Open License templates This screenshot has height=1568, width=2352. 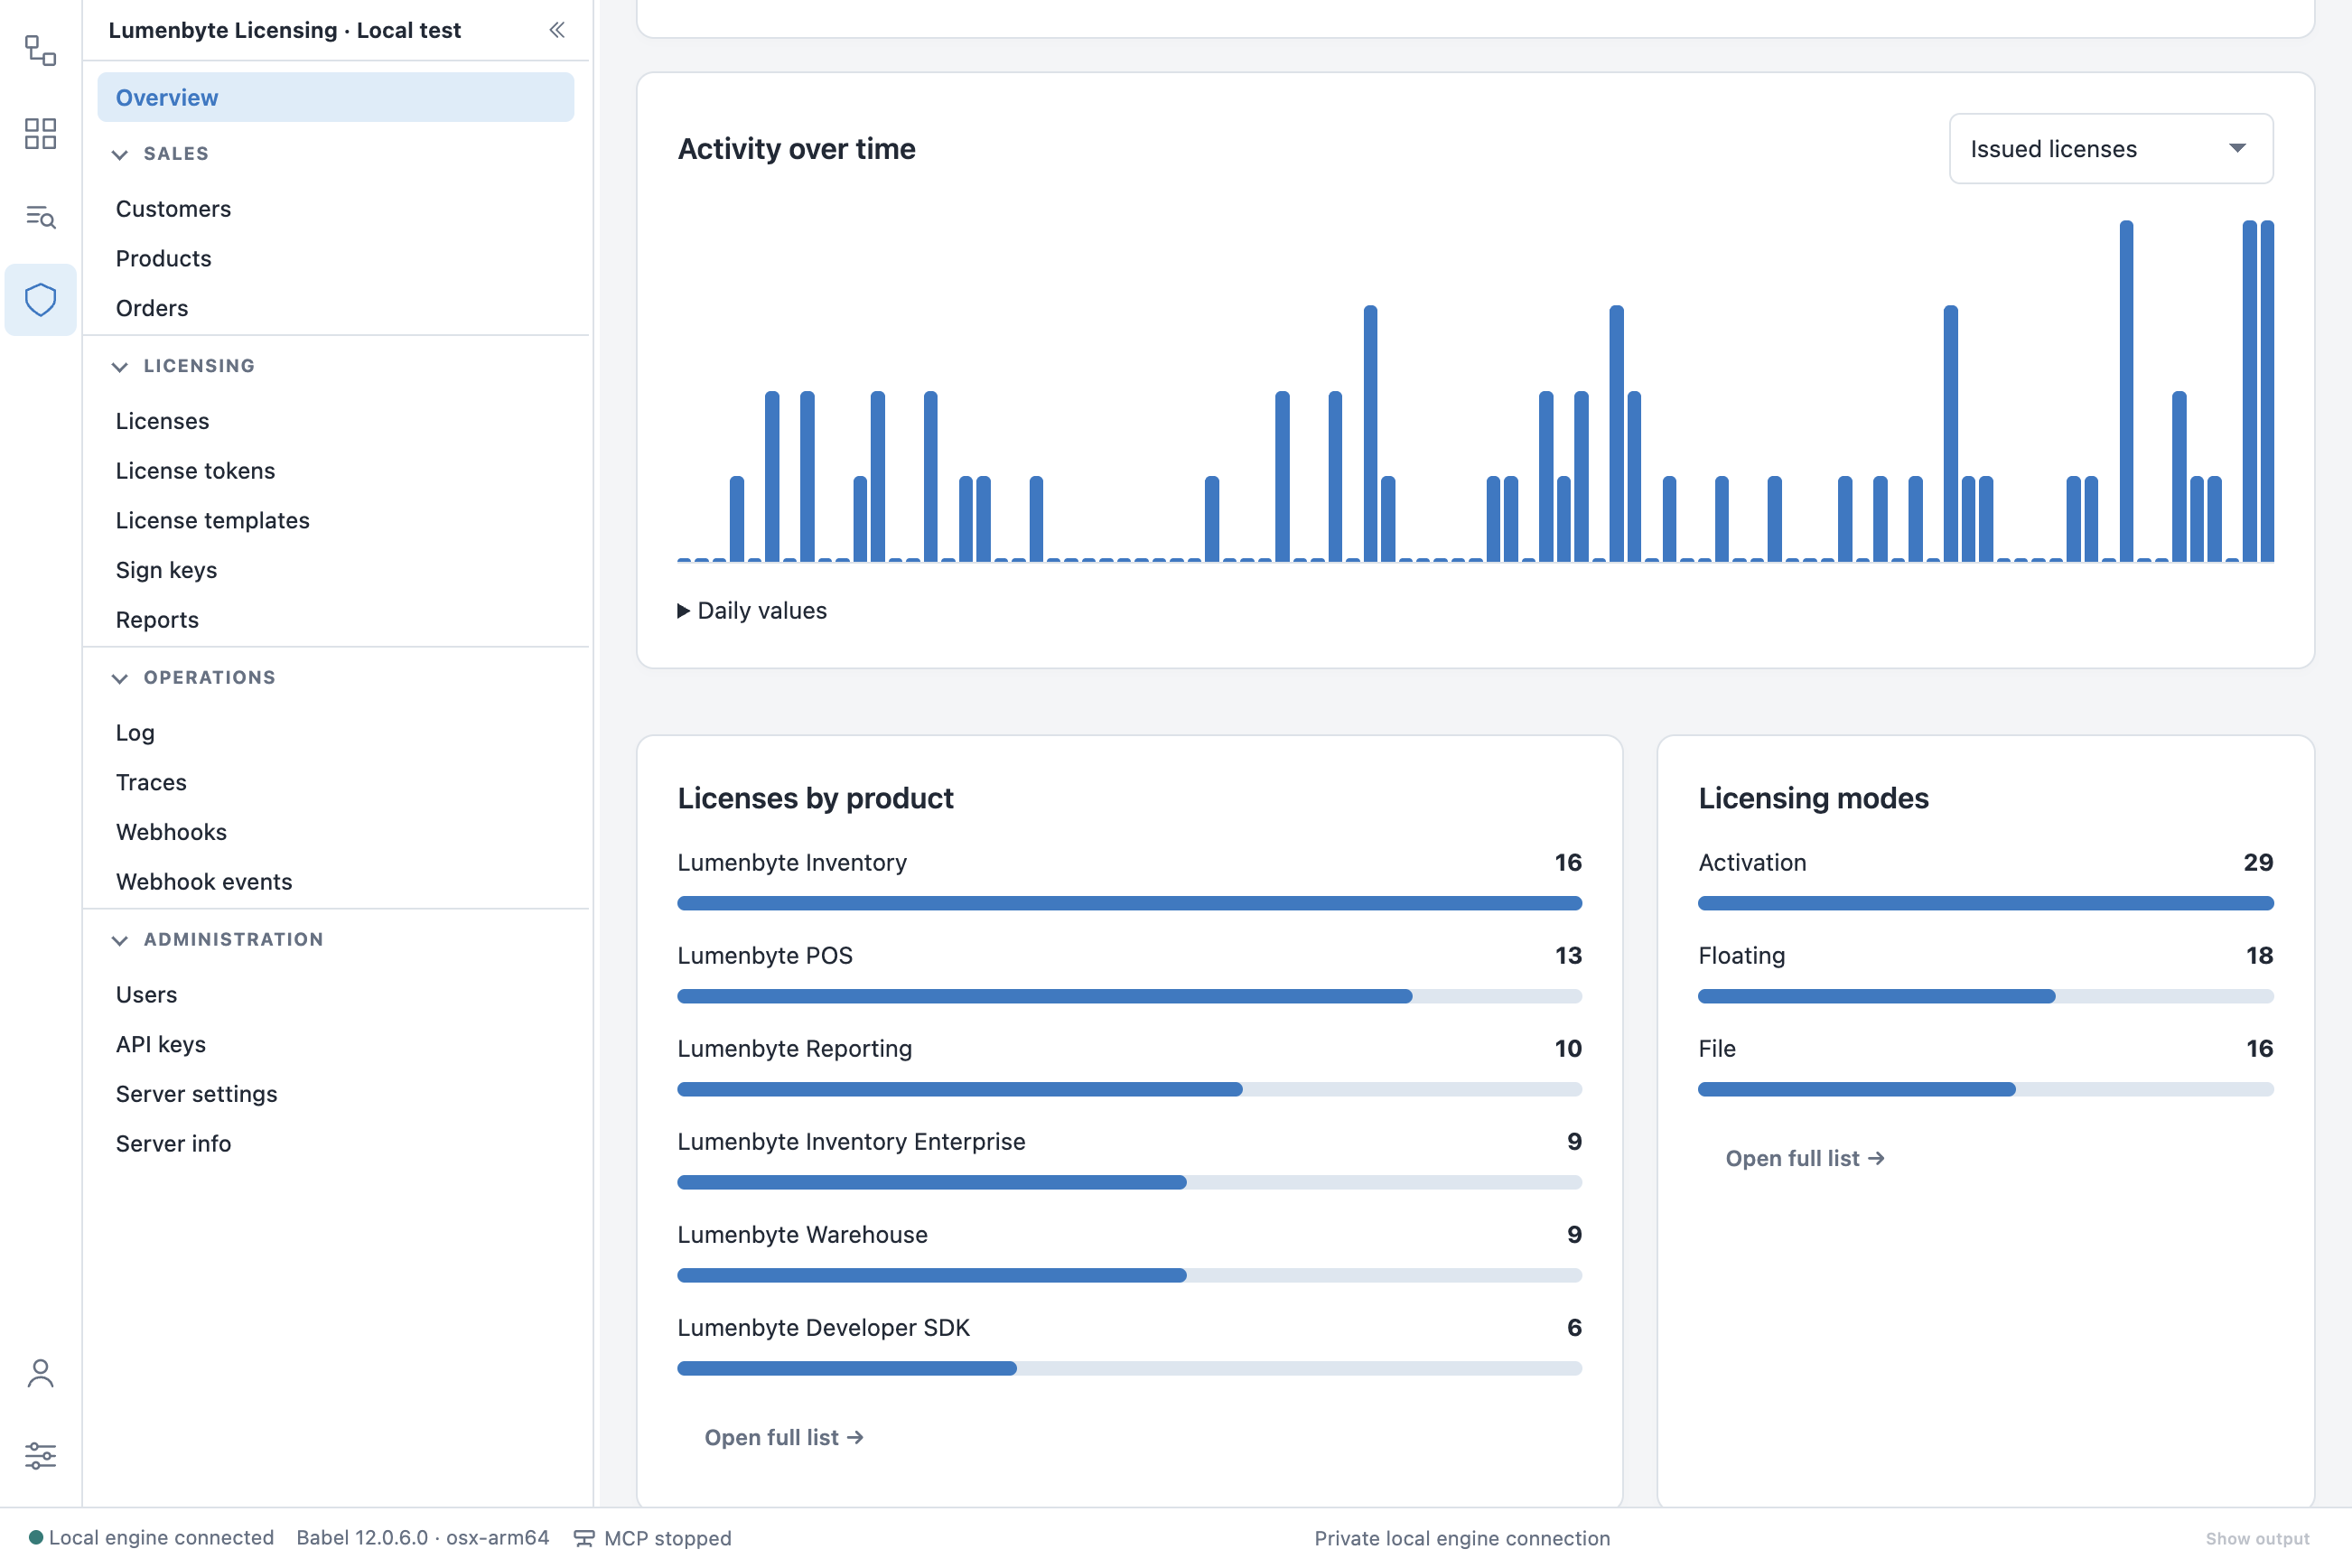(x=213, y=520)
